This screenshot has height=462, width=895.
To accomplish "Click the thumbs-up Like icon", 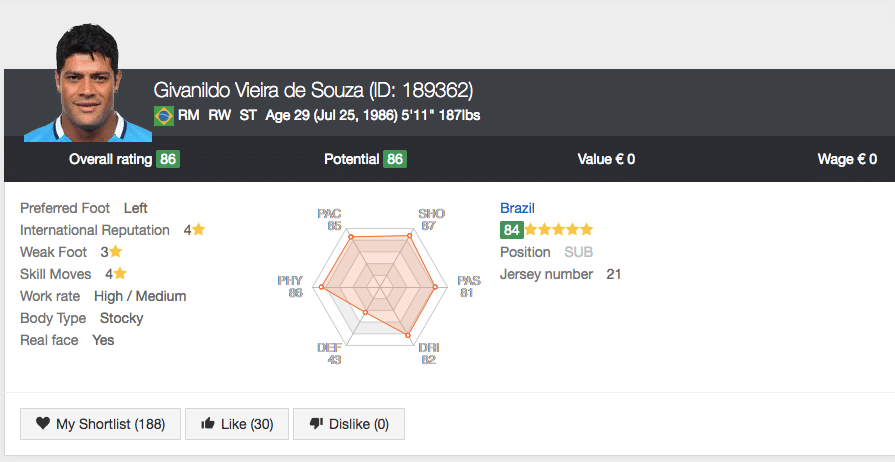I will click(208, 424).
